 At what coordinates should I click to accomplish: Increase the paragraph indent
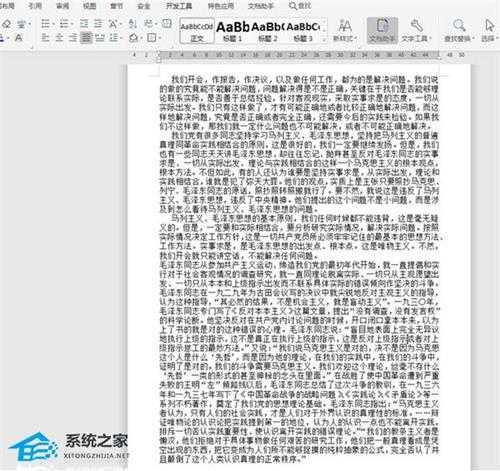click(98, 24)
